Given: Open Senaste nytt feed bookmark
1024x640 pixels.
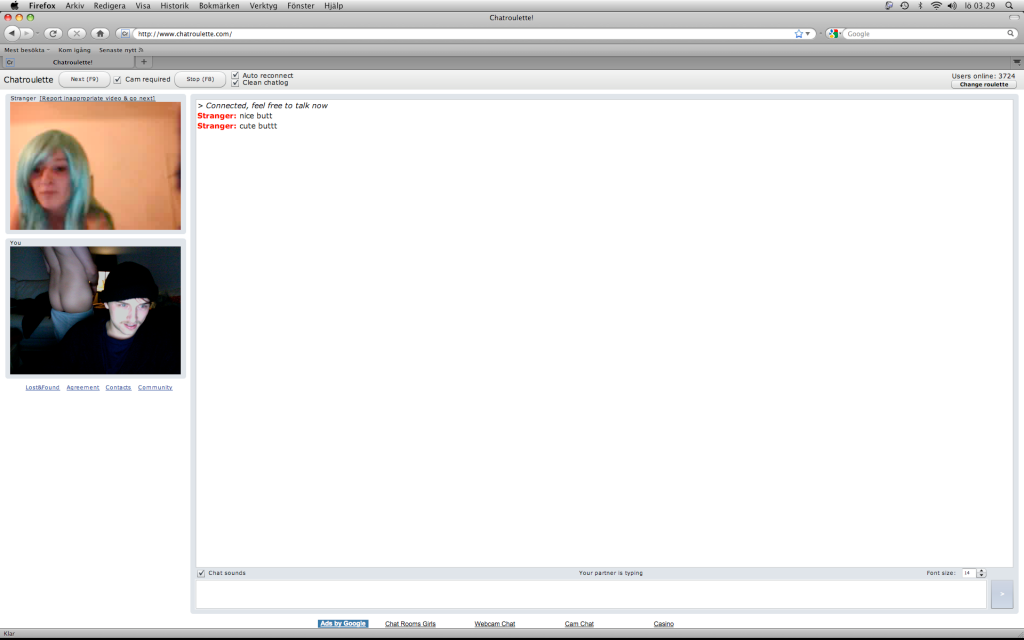Looking at the screenshot, I should (121, 50).
